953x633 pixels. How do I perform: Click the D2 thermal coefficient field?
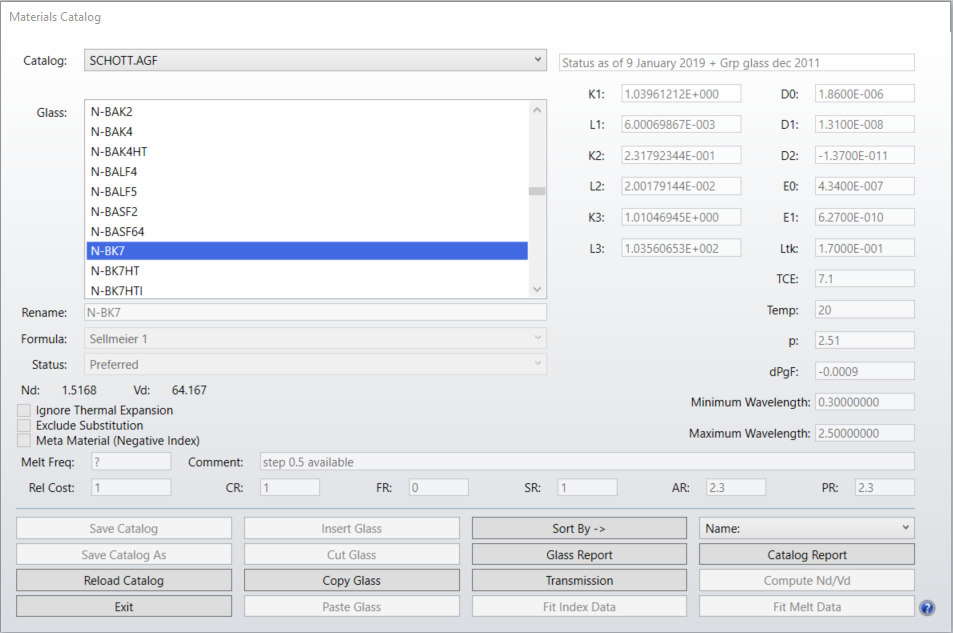(x=864, y=156)
